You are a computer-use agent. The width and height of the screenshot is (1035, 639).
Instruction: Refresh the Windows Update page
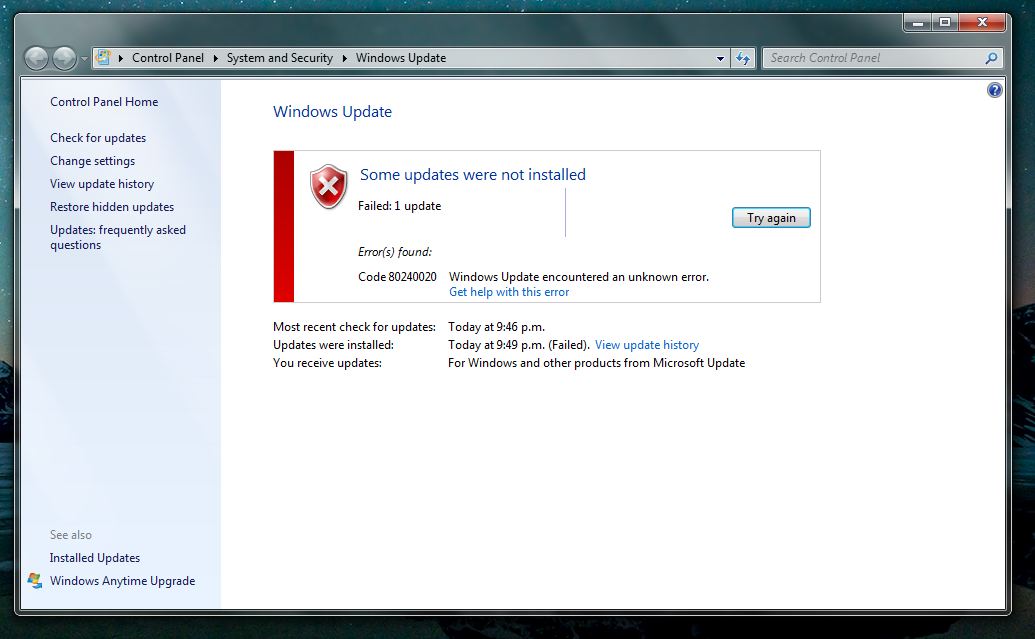pos(743,58)
